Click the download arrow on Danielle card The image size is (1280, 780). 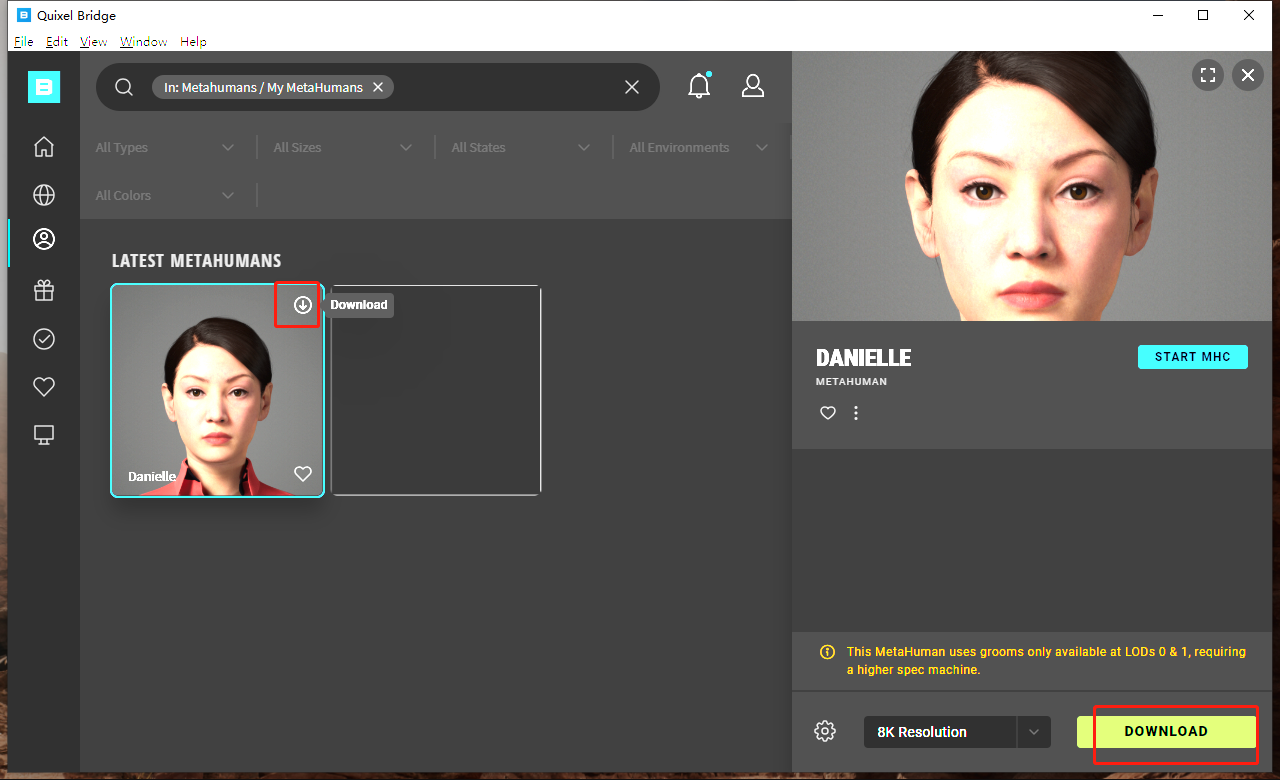tap(303, 305)
